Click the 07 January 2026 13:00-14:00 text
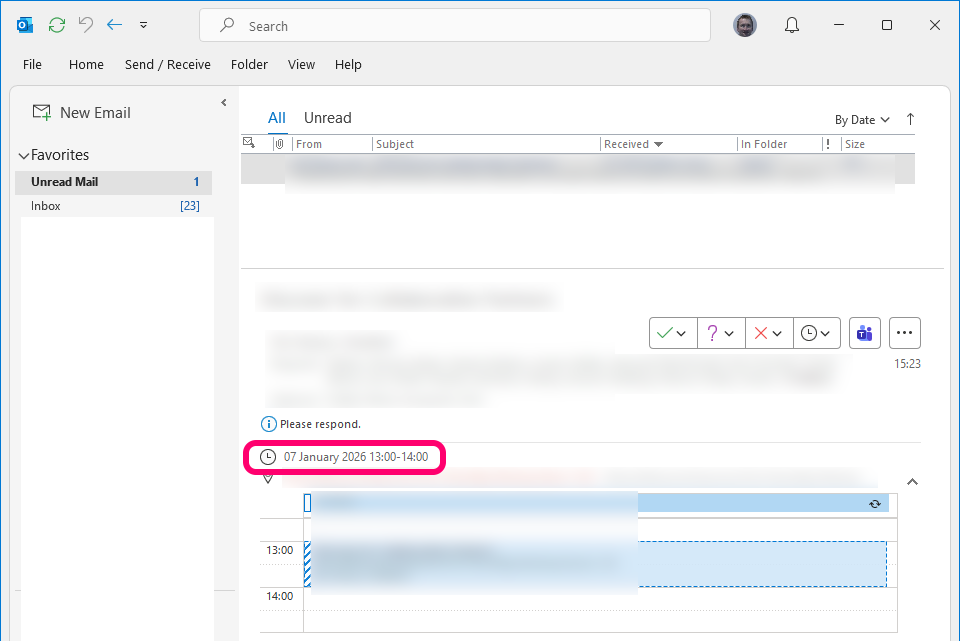The image size is (960, 641). tap(356, 457)
